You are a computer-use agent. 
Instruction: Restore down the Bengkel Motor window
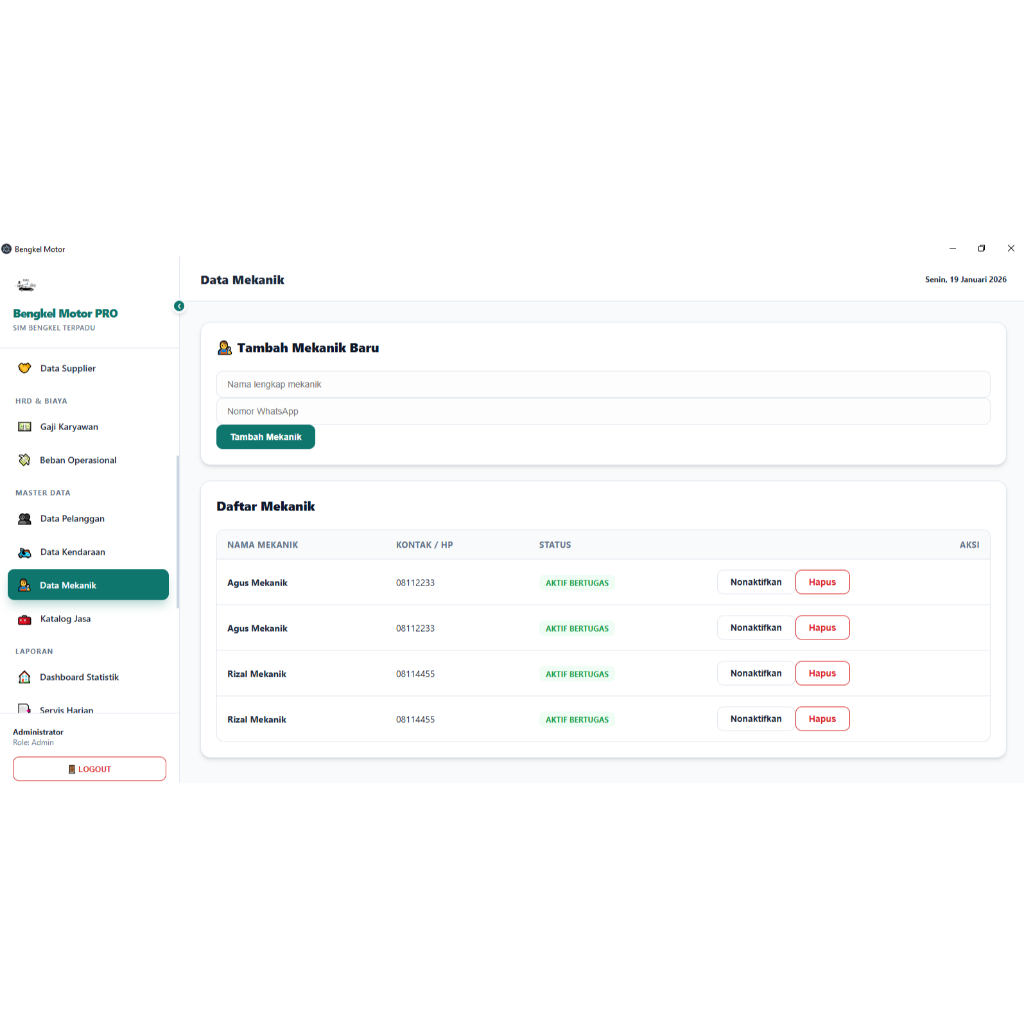(x=981, y=248)
